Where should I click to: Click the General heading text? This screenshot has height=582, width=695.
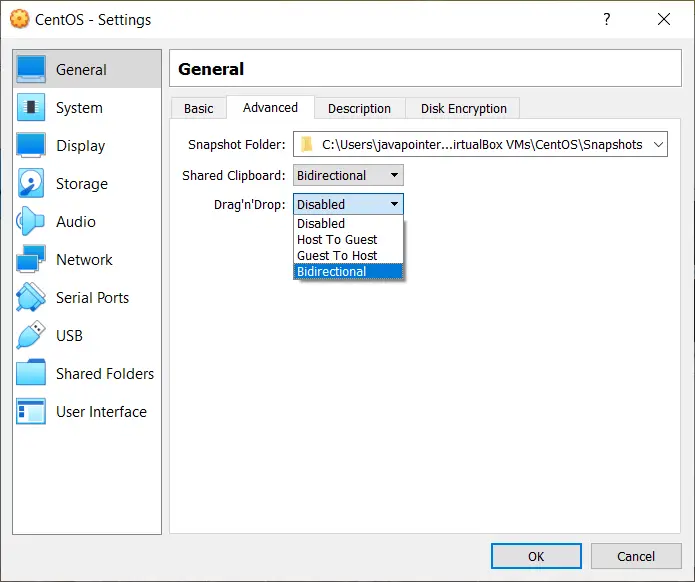click(x=211, y=69)
